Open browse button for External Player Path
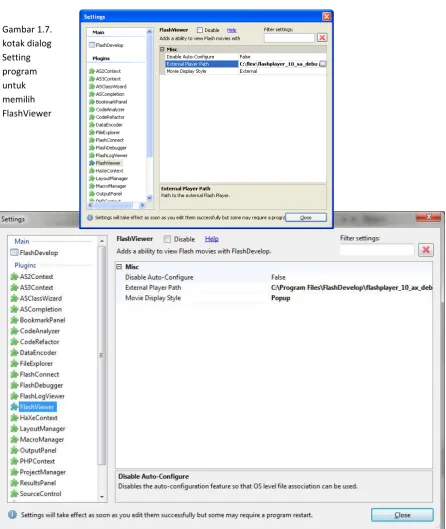This screenshot has width=446, height=529. click(x=323, y=64)
